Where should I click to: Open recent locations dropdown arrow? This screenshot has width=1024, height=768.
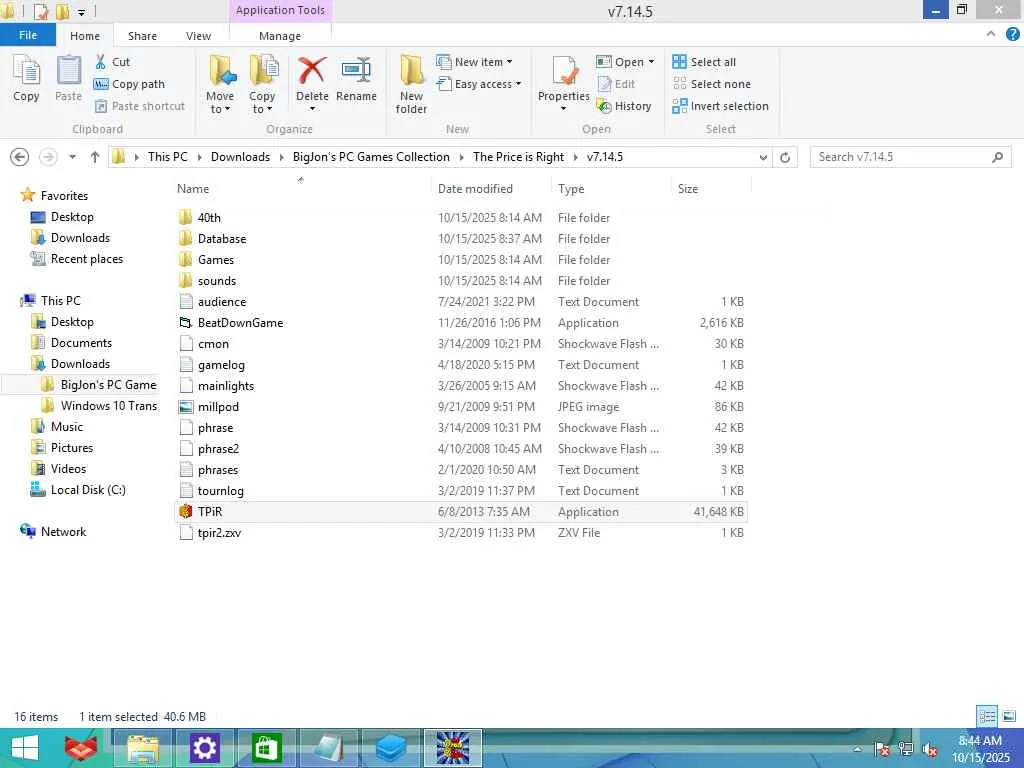click(72, 157)
